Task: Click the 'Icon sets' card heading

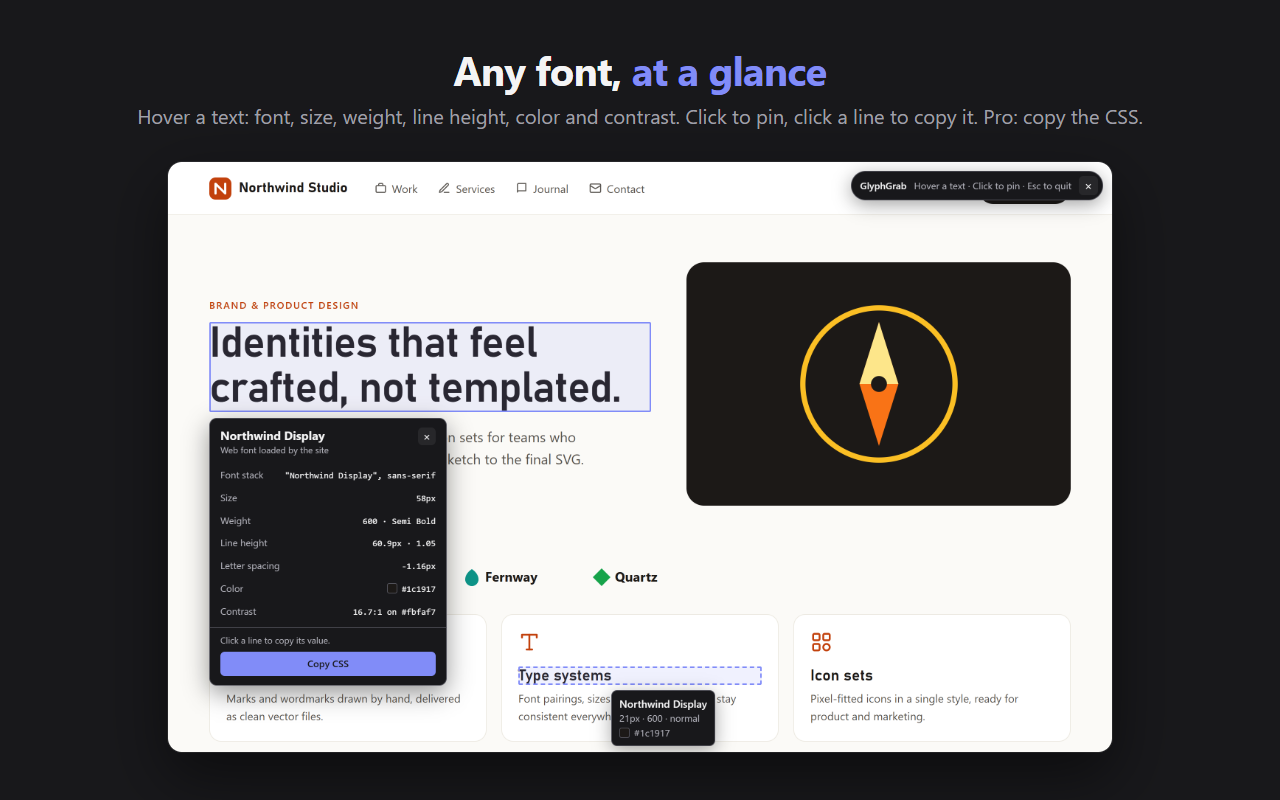Action: click(x=842, y=676)
